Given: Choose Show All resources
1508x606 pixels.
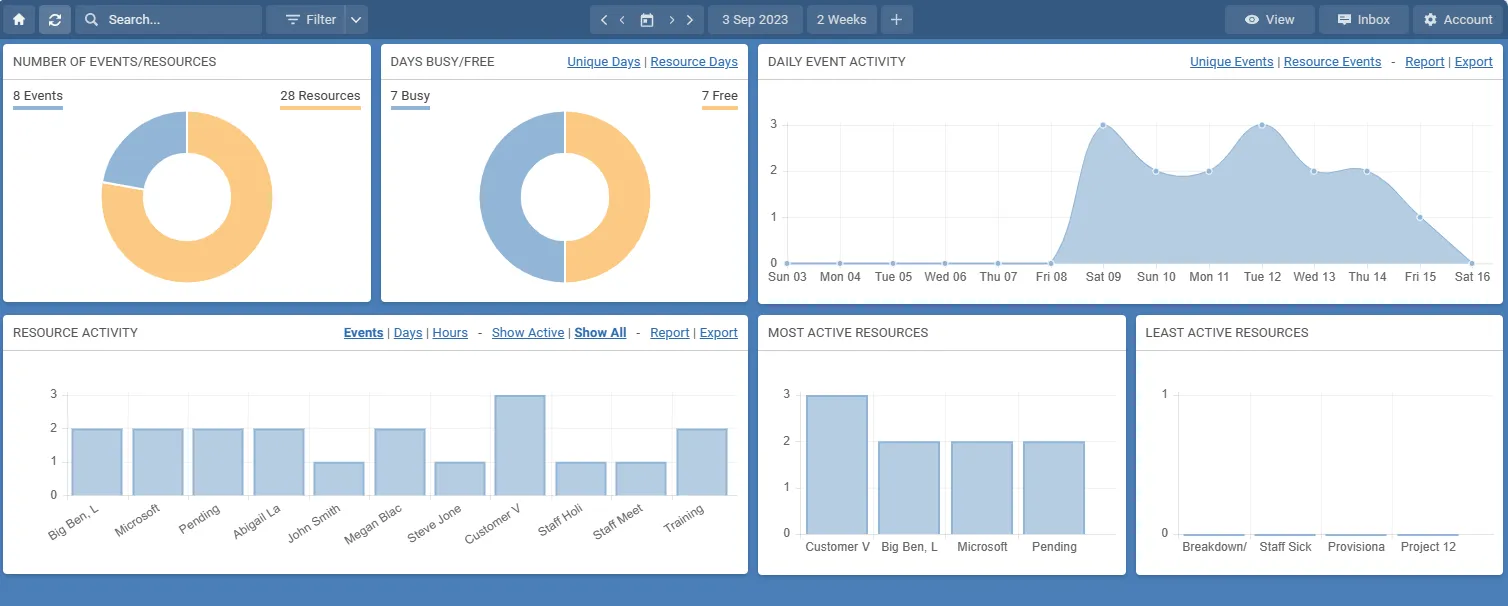Looking at the screenshot, I should point(600,333).
